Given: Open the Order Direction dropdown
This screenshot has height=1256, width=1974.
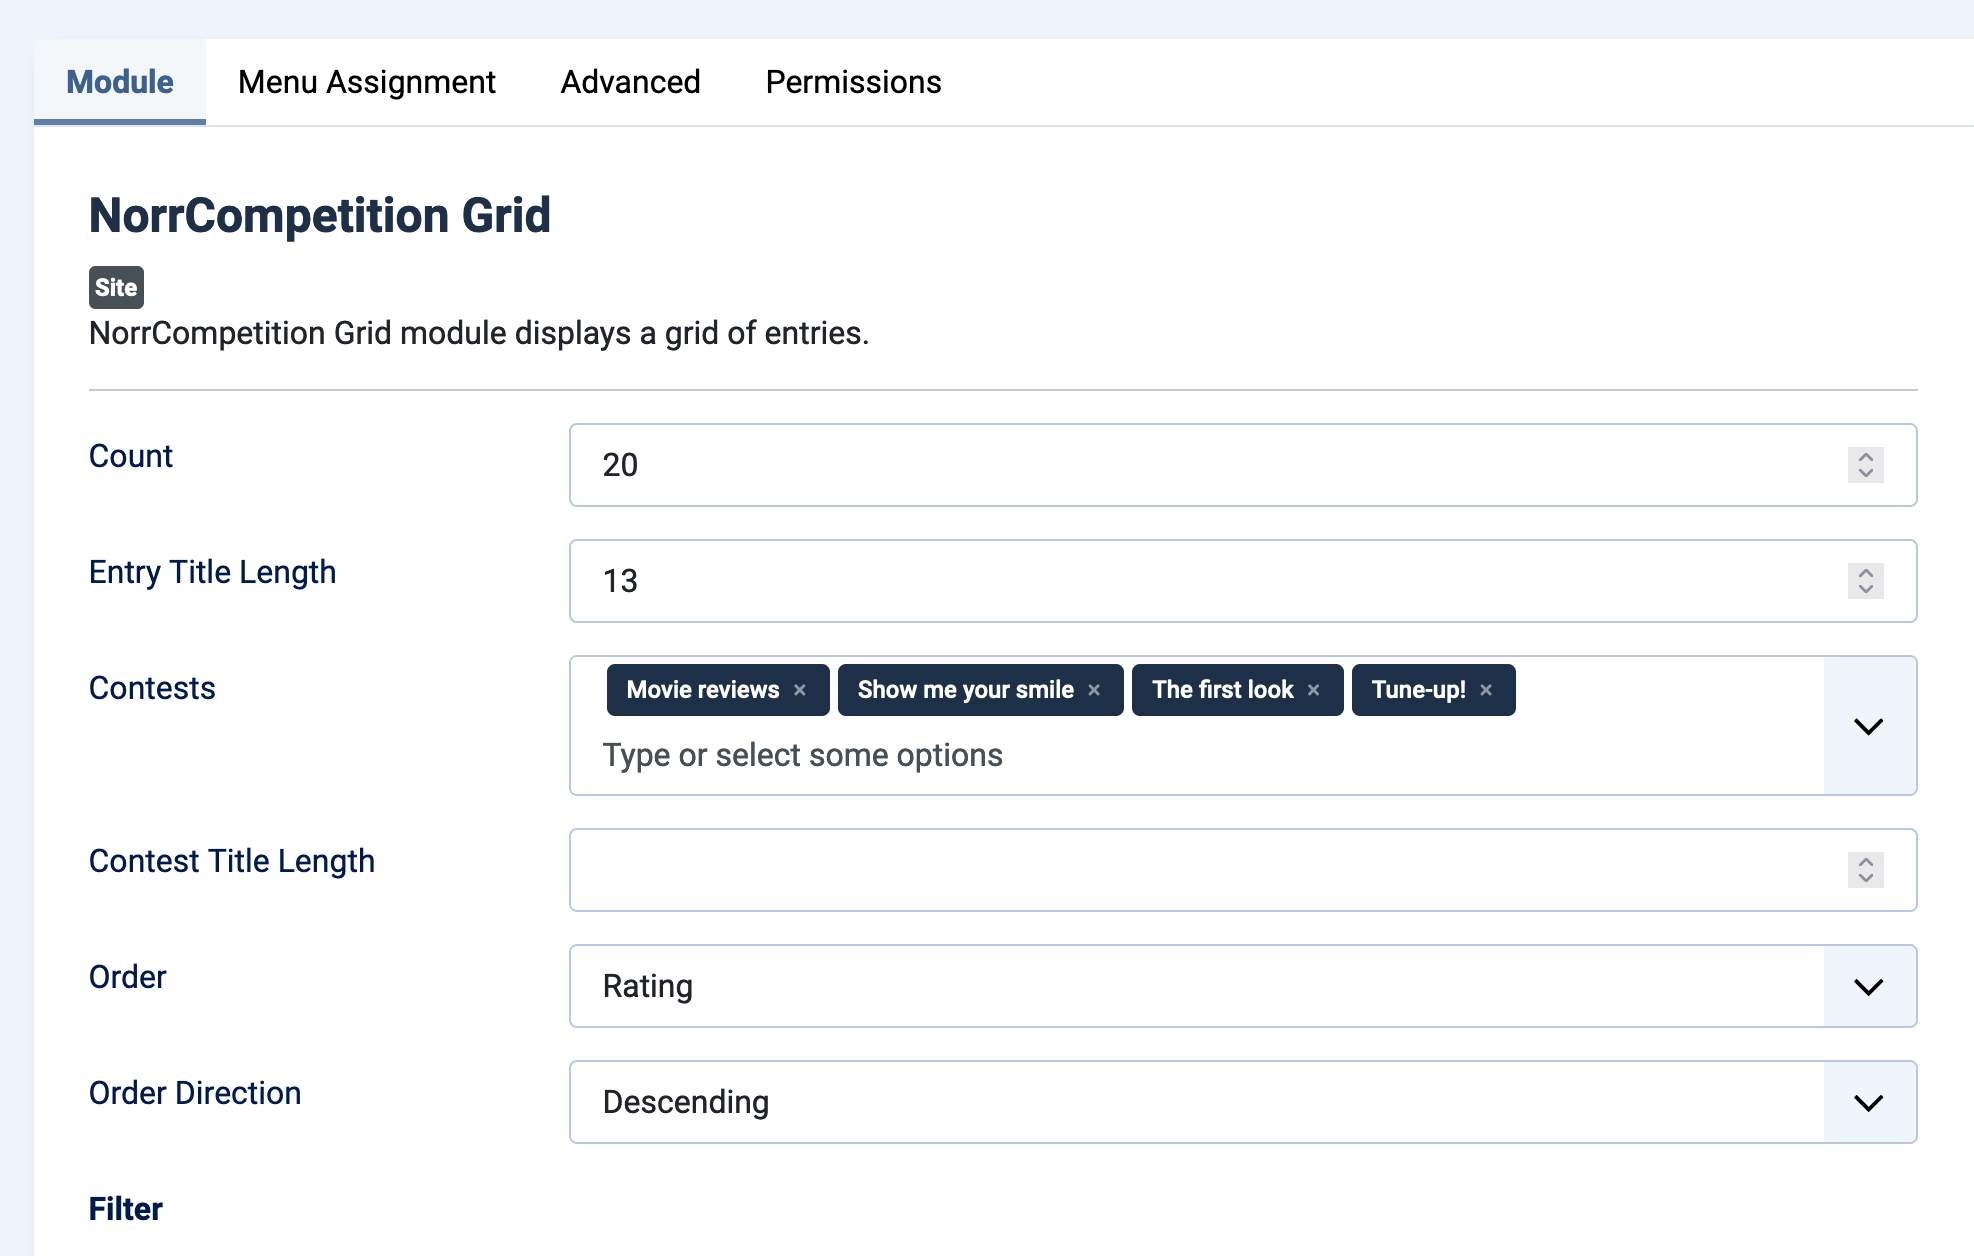Looking at the screenshot, I should [1243, 1102].
